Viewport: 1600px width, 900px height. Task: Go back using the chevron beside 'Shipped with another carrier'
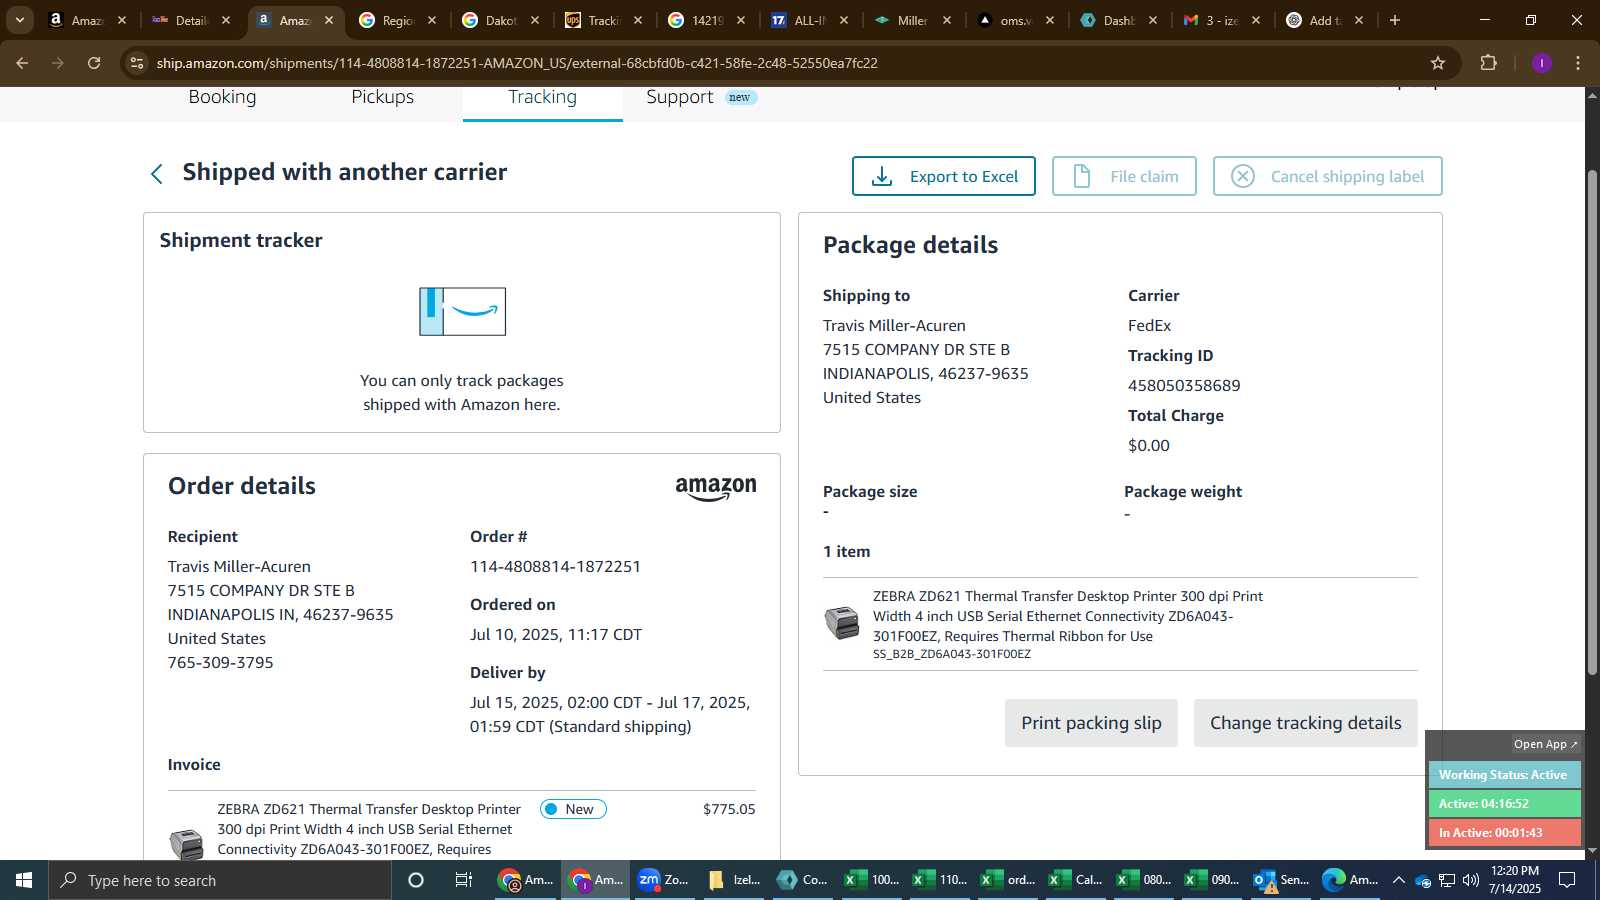157,174
